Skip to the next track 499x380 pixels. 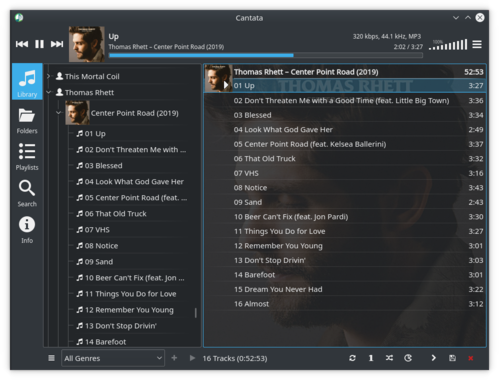pos(57,44)
